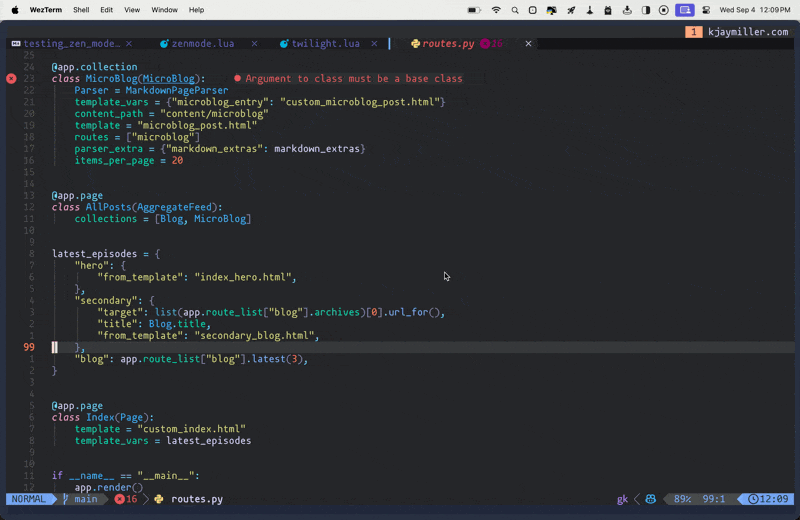
Task: Click the screen recording icon in menu bar
Action: click(664, 10)
